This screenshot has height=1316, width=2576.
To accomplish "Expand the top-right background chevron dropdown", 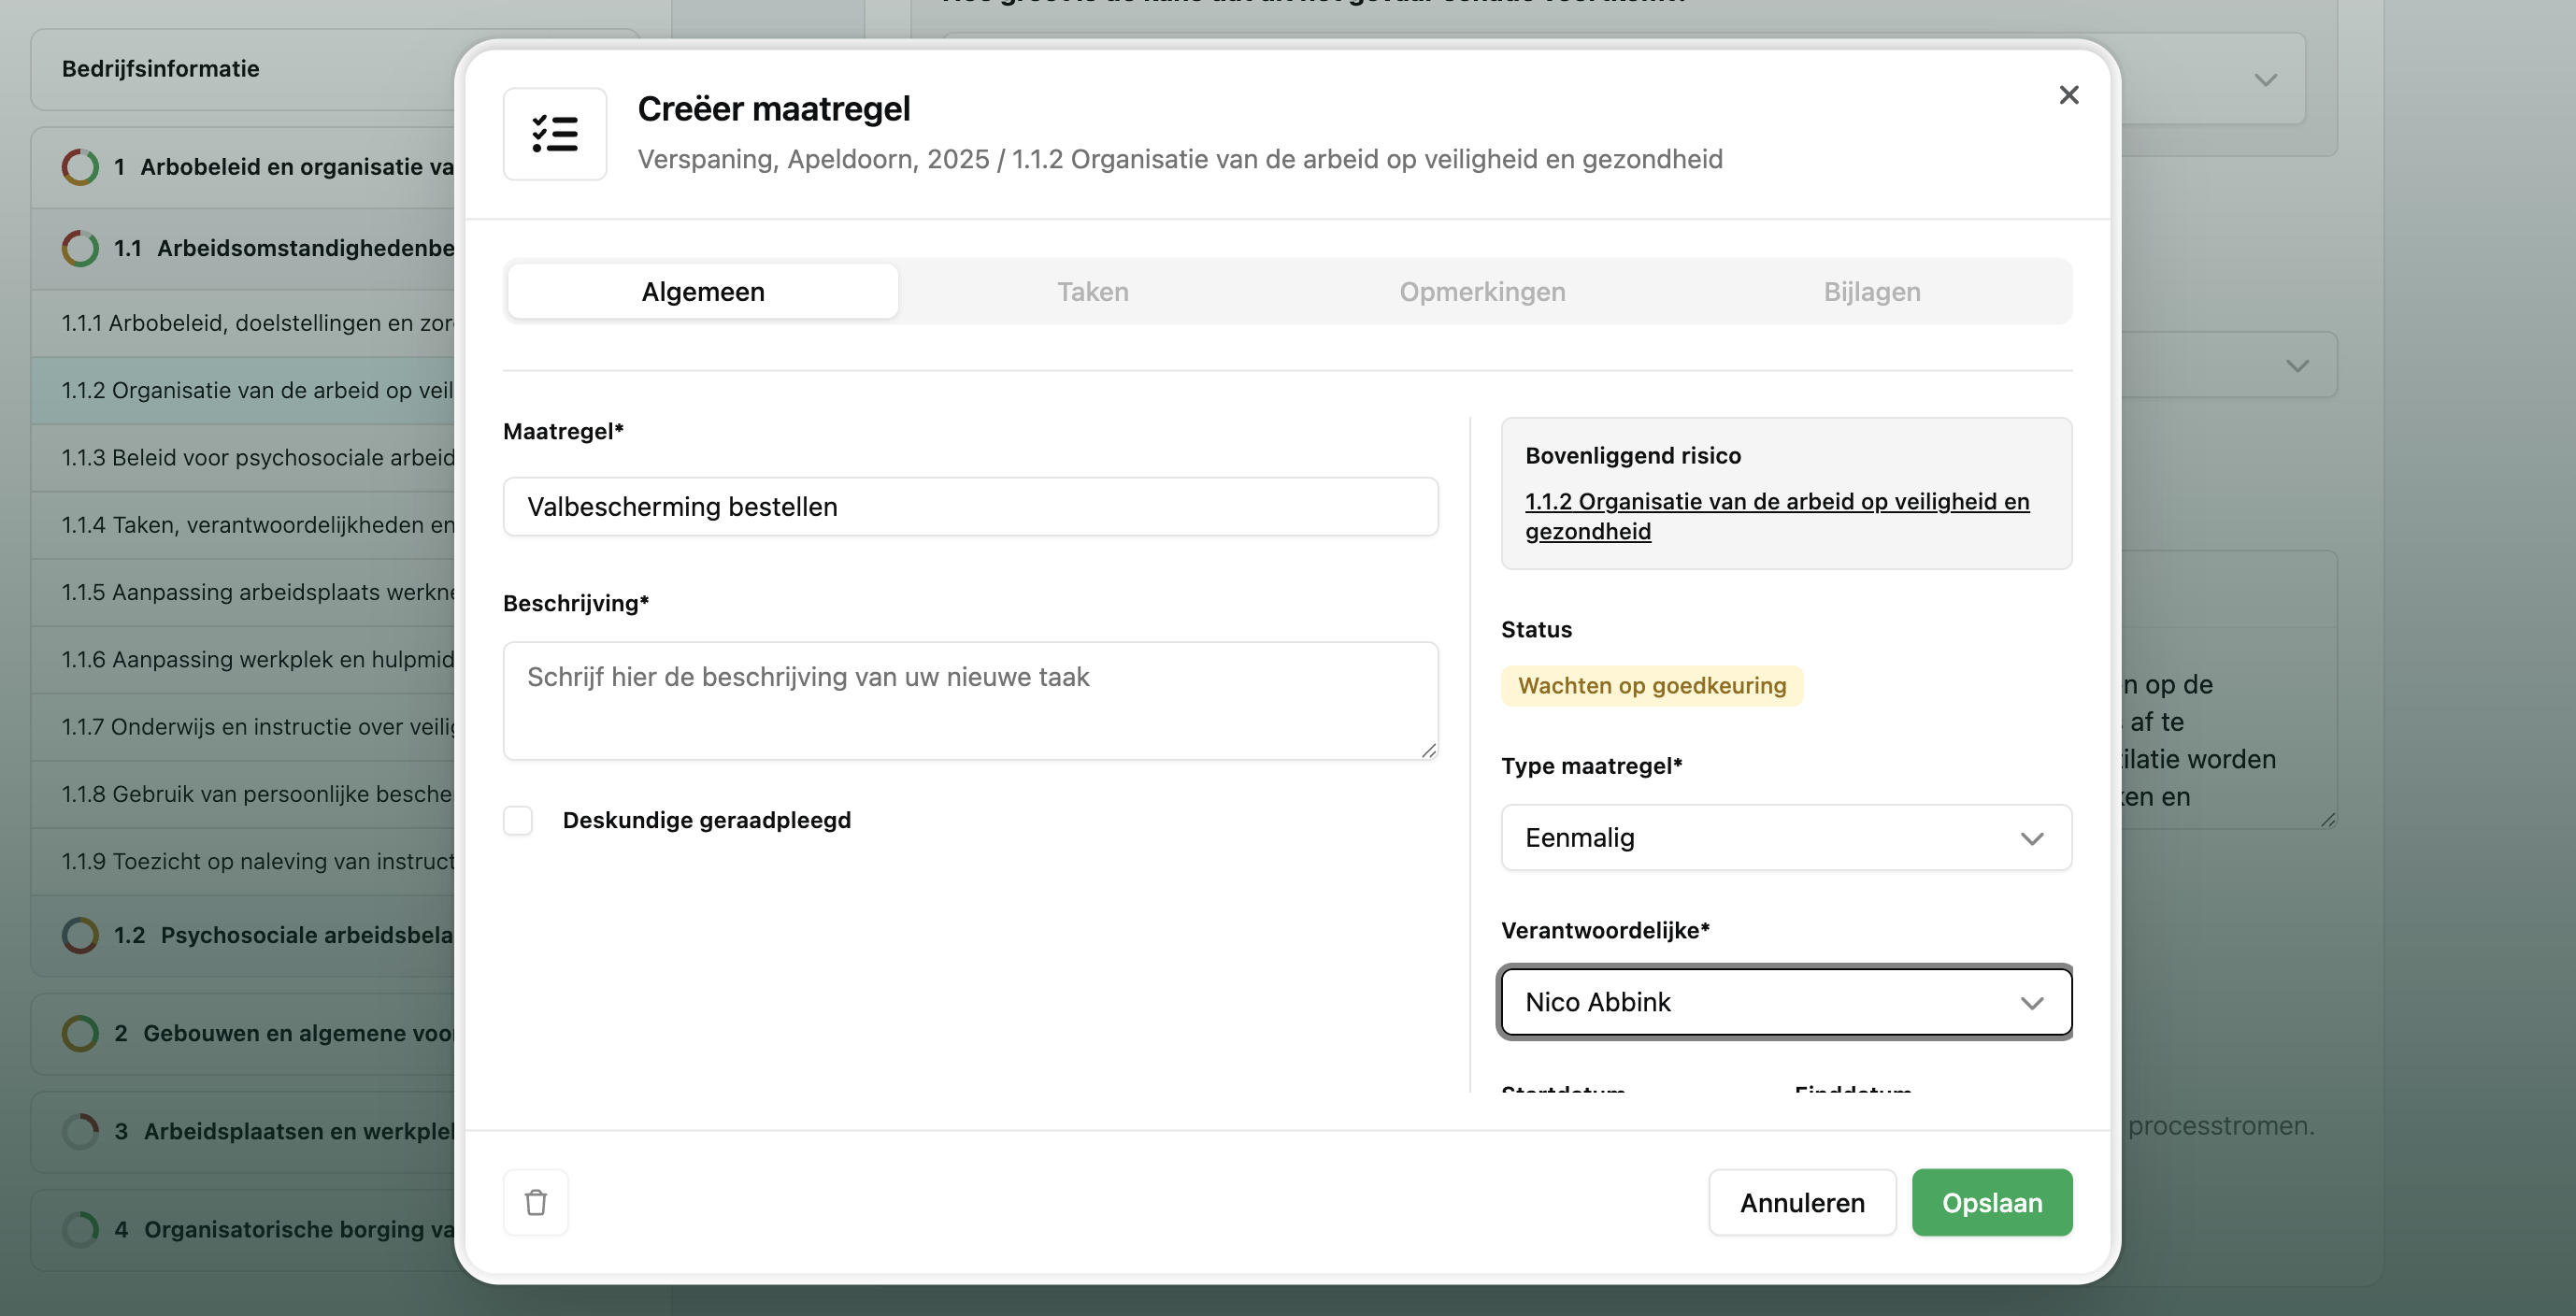I will pos(2266,80).
